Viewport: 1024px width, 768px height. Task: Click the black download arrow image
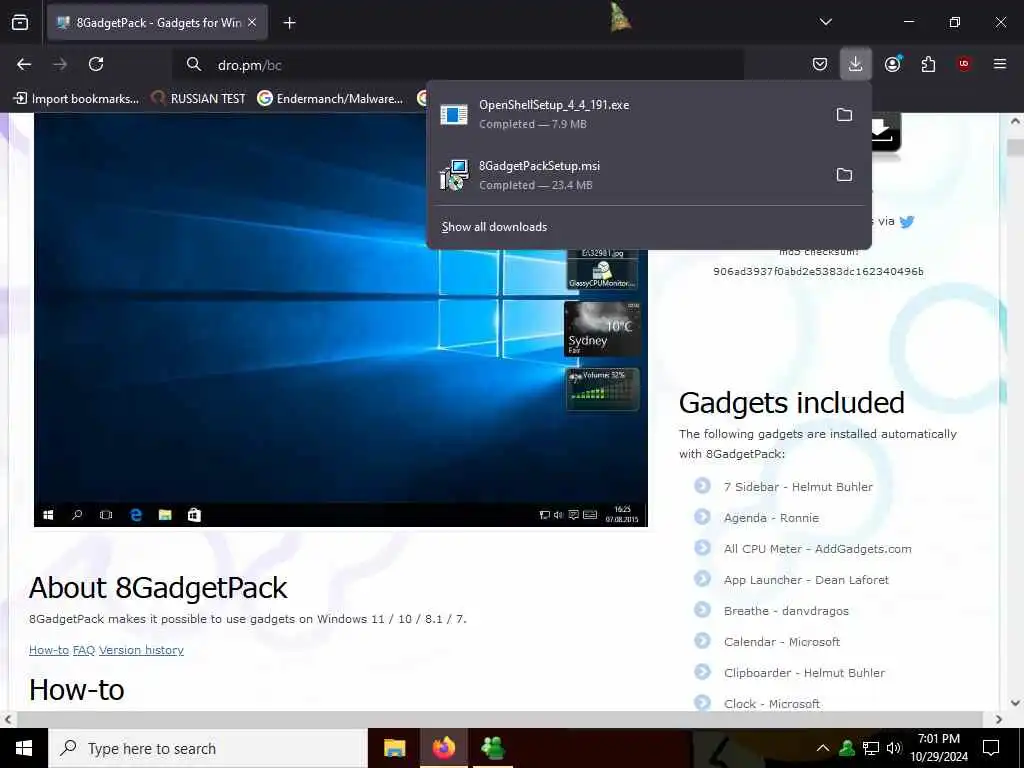[x=887, y=132]
